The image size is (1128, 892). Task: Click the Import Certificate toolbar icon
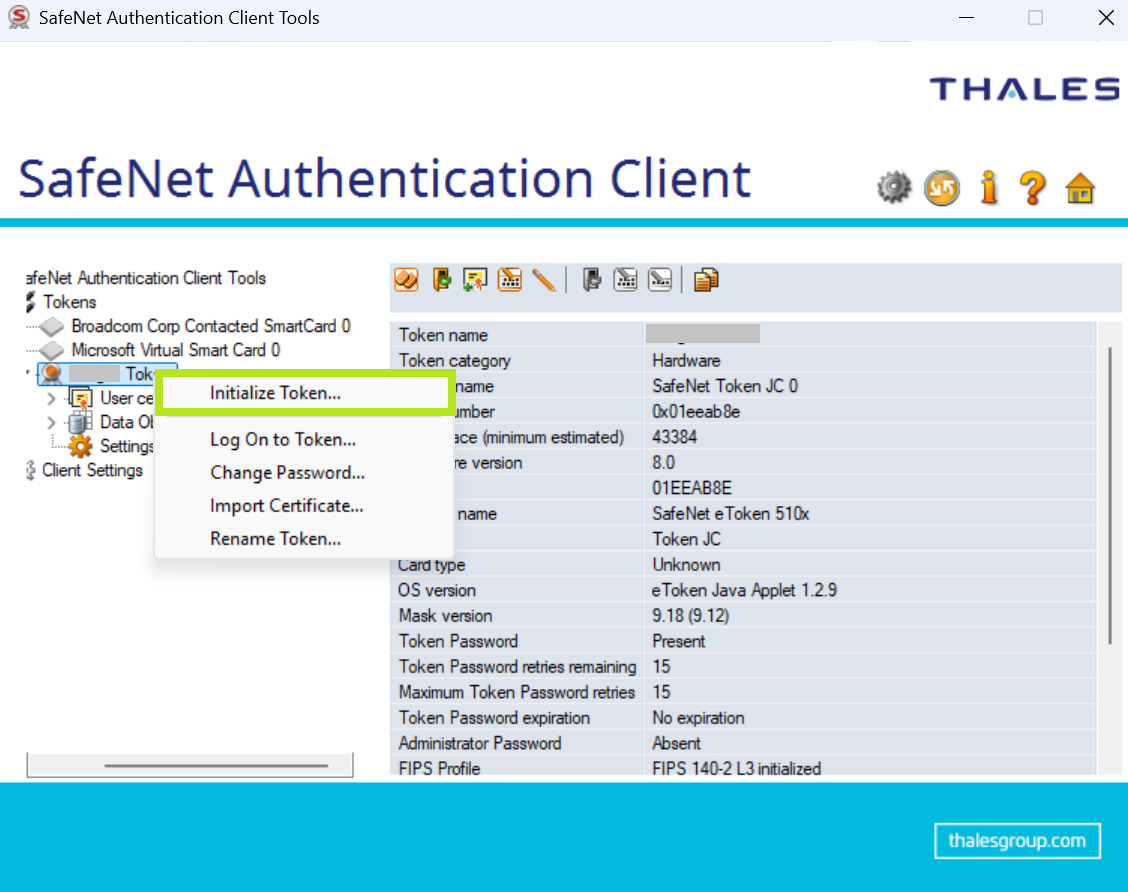(476, 280)
